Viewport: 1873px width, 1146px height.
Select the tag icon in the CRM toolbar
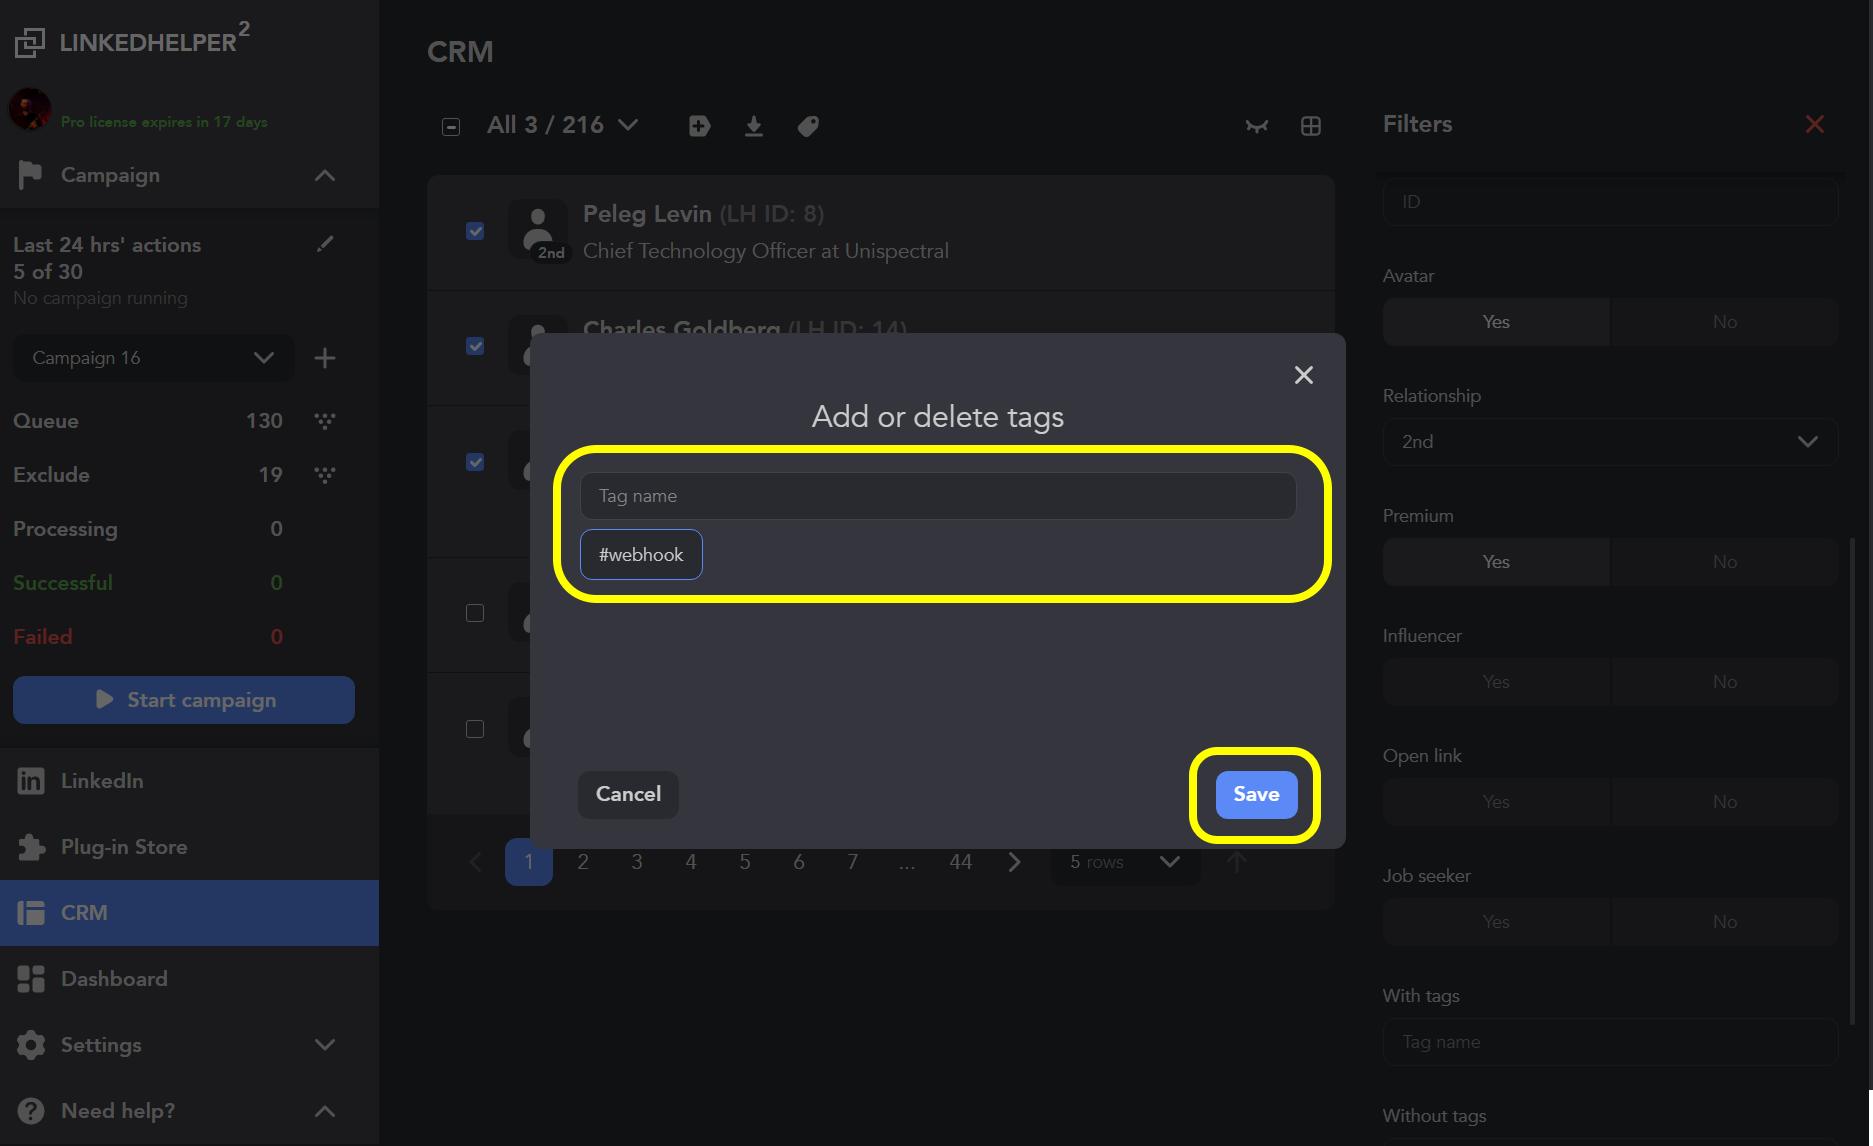(808, 125)
